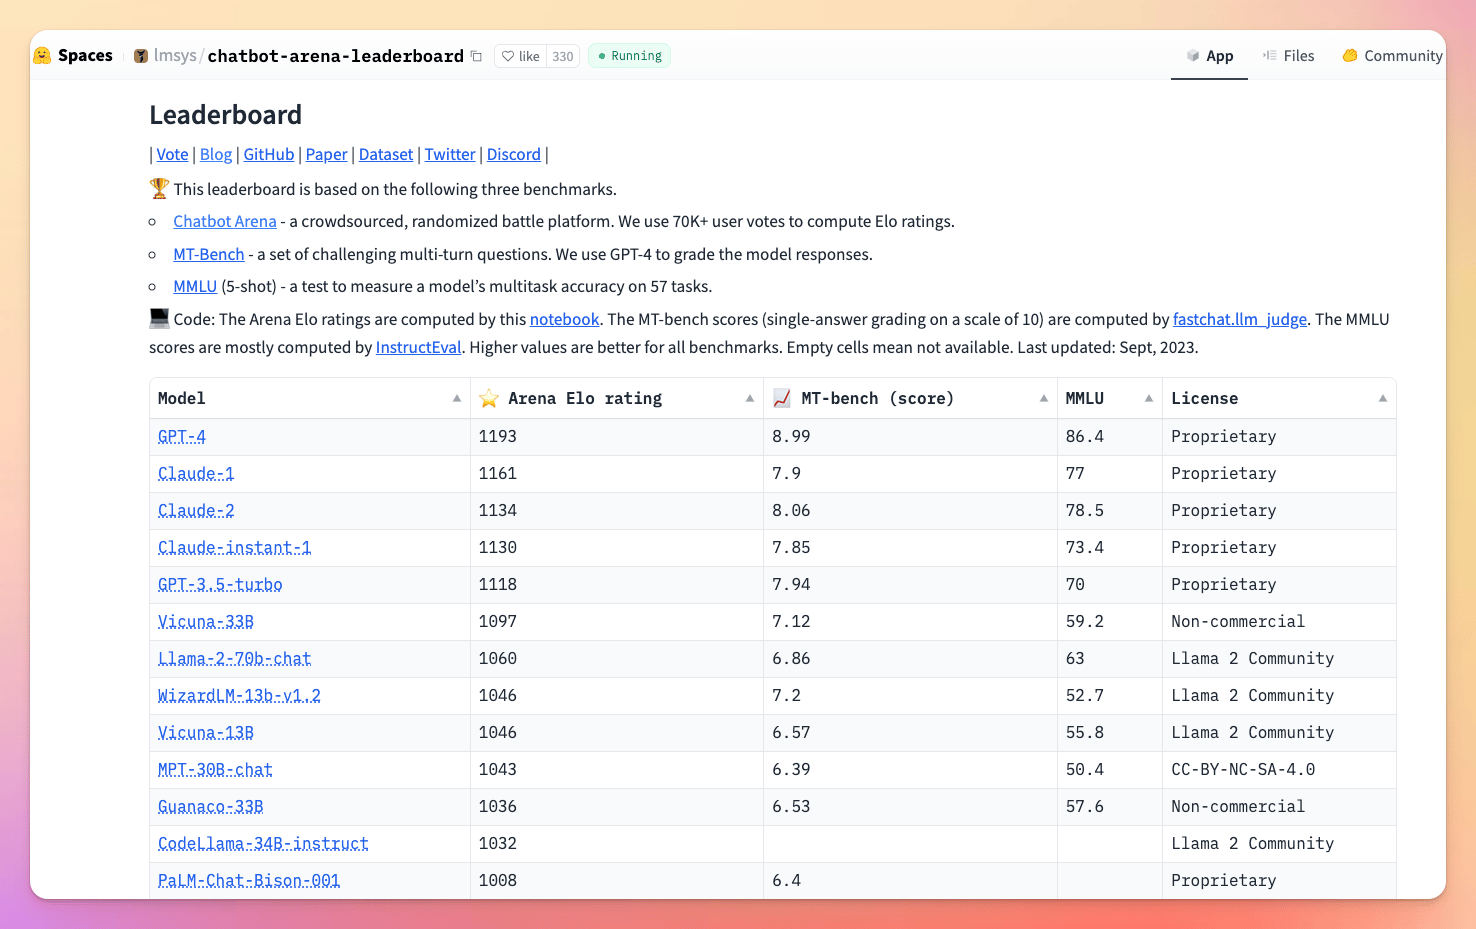Sort by MT-bench score arrow
1476x929 pixels.
(1044, 398)
